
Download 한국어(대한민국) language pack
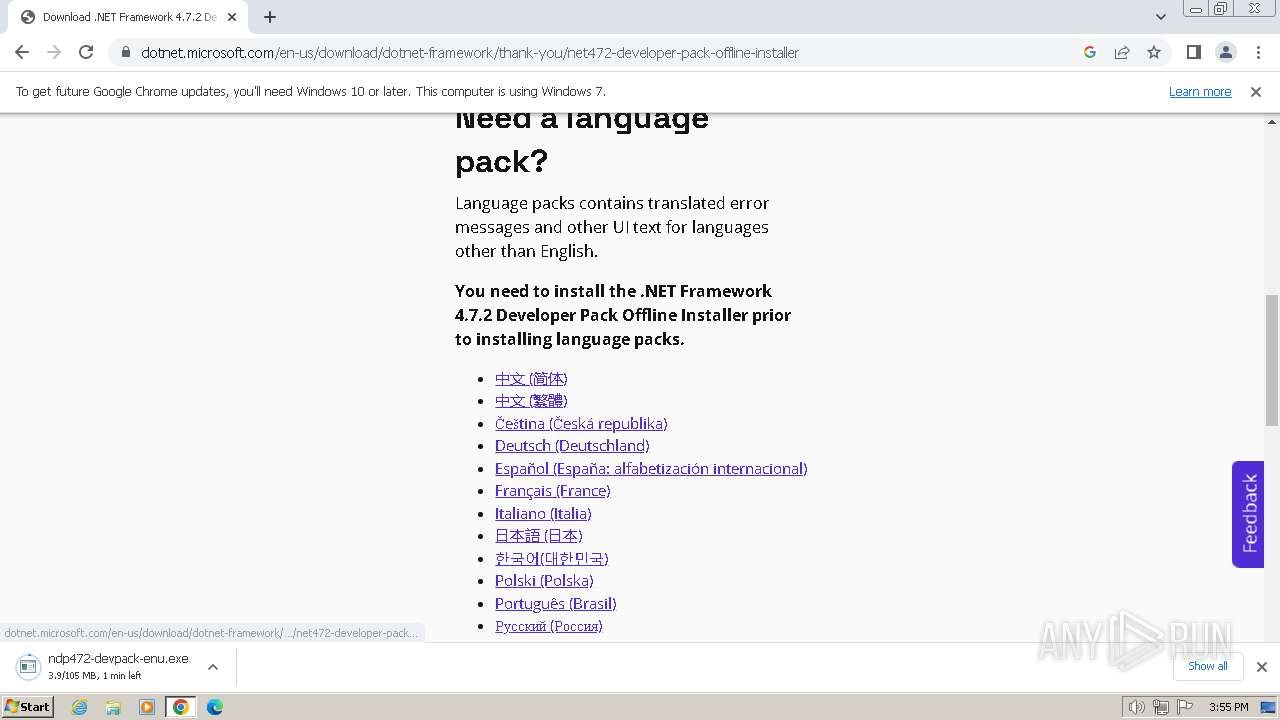click(x=551, y=559)
